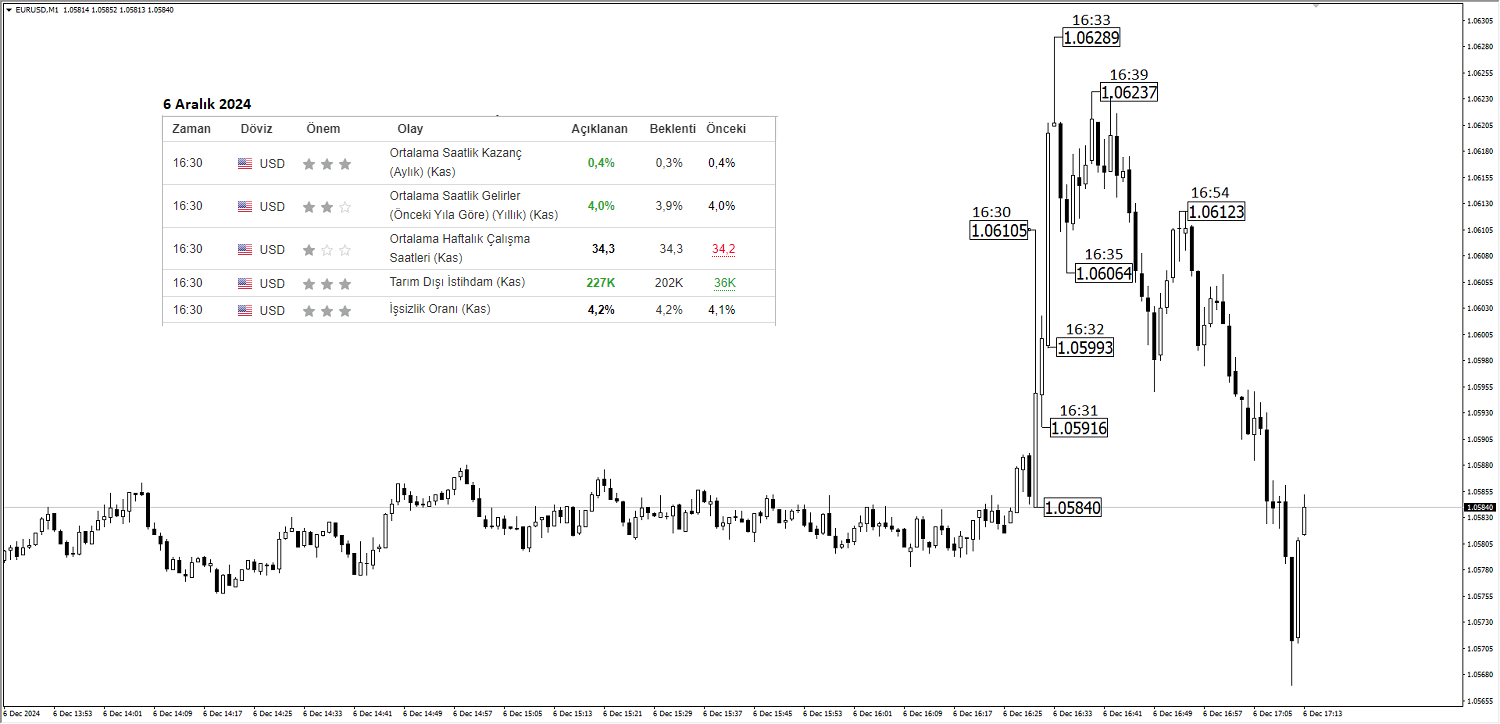Click the Olay column header

[410, 129]
